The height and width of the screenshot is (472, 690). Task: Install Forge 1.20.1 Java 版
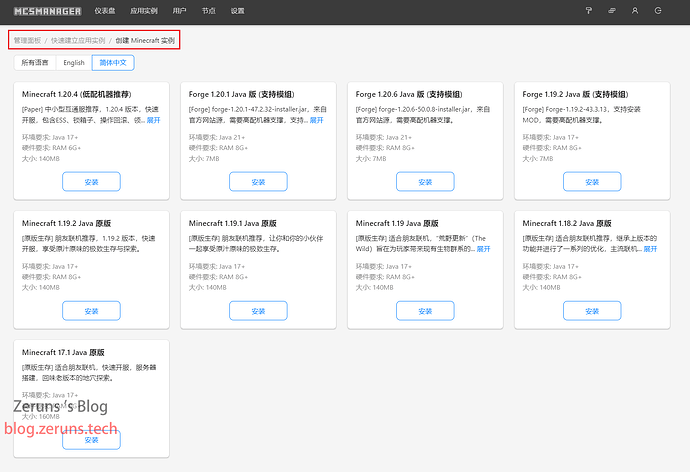click(x=258, y=182)
